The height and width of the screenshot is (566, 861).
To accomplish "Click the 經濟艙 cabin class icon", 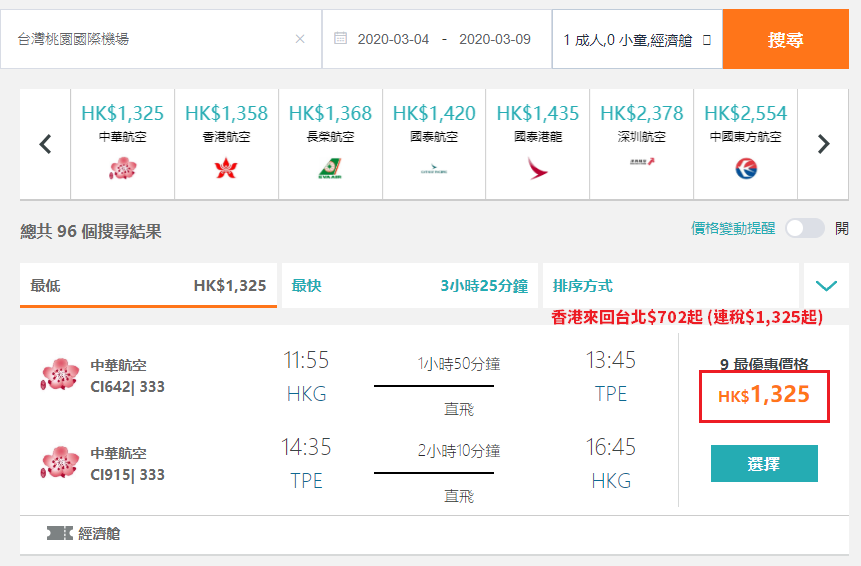I will pos(60,533).
